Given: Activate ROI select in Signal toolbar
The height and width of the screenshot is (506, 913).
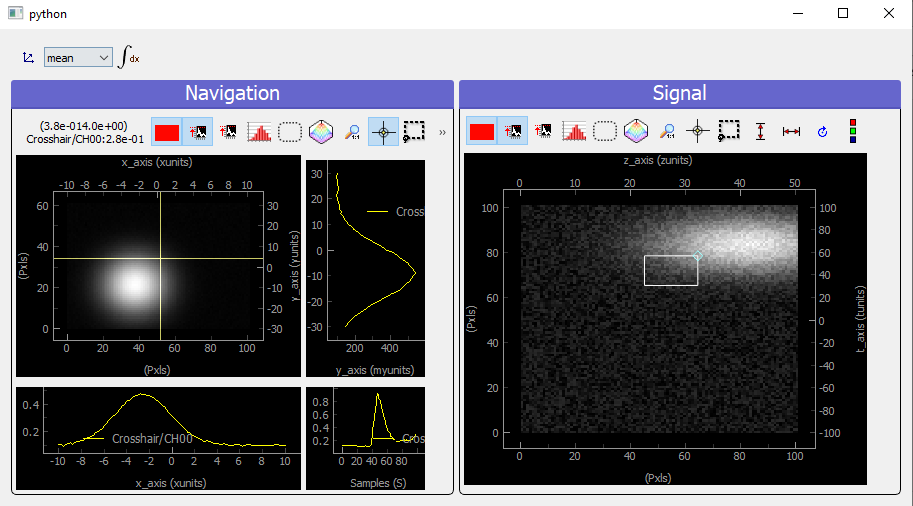Looking at the screenshot, I should (728, 131).
